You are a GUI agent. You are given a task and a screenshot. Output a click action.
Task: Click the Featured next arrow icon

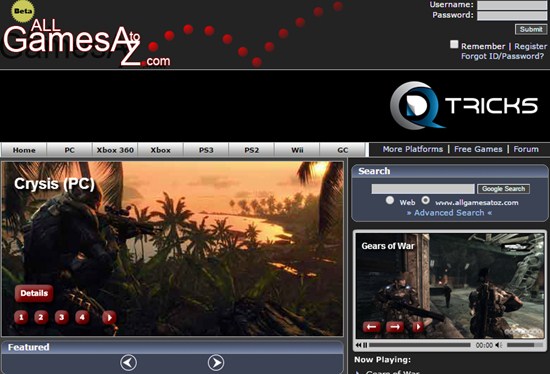tap(216, 363)
